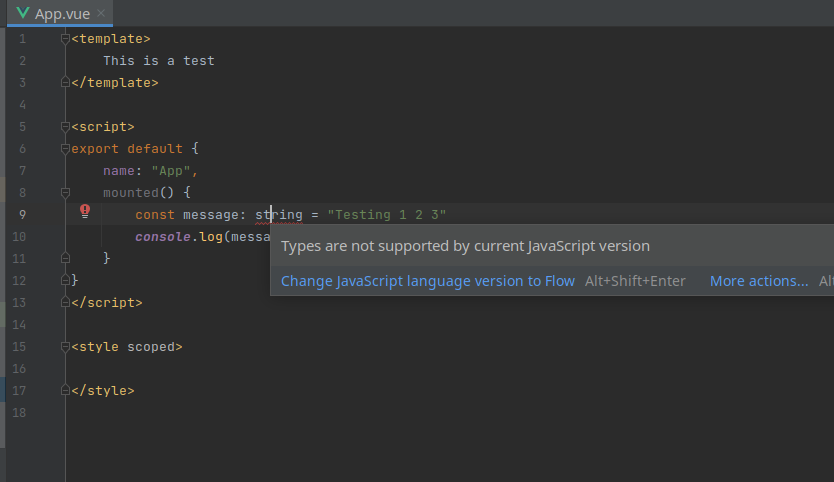The height and width of the screenshot is (482, 834).
Task: Click the fold end marker on line 12
Action: tap(66, 280)
